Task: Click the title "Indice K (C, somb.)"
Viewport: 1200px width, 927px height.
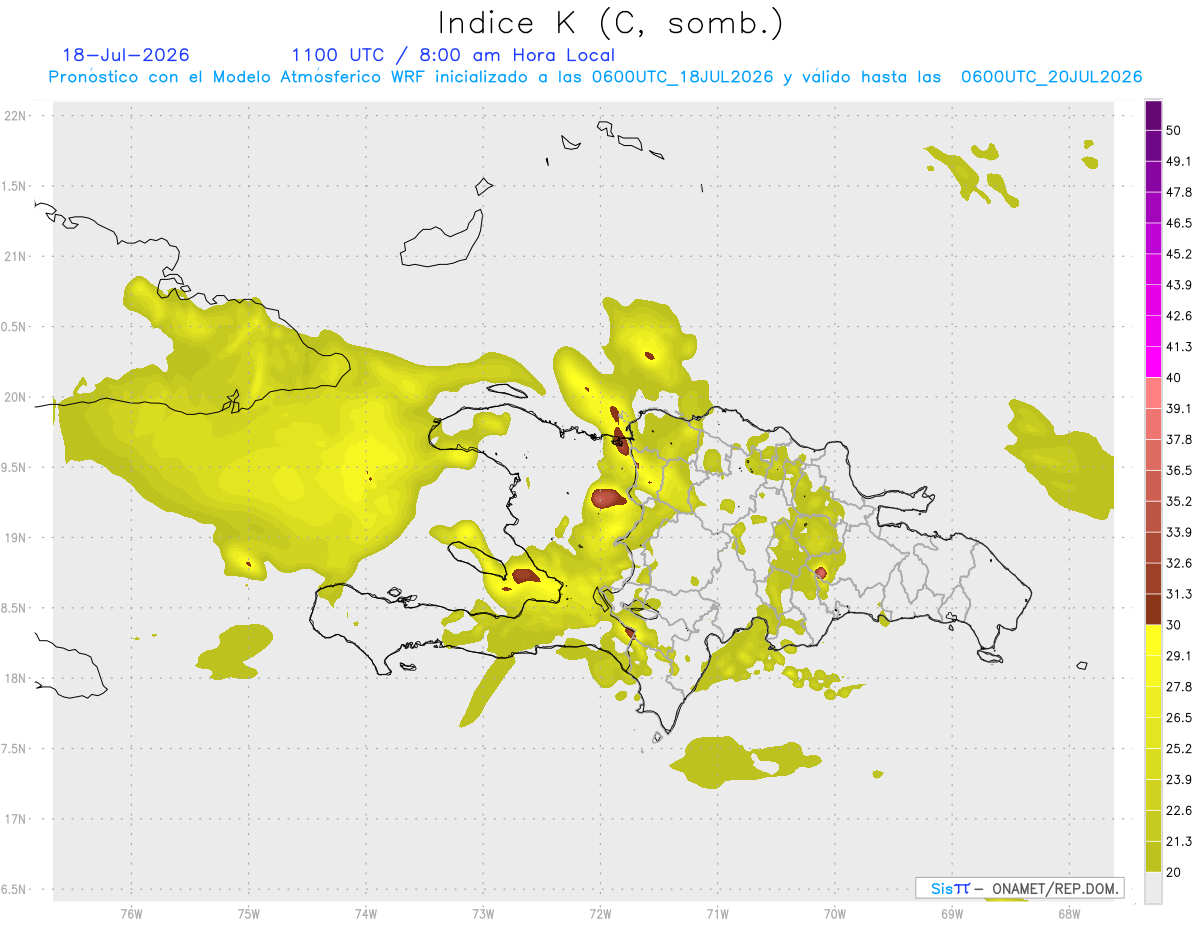Action: [611, 22]
